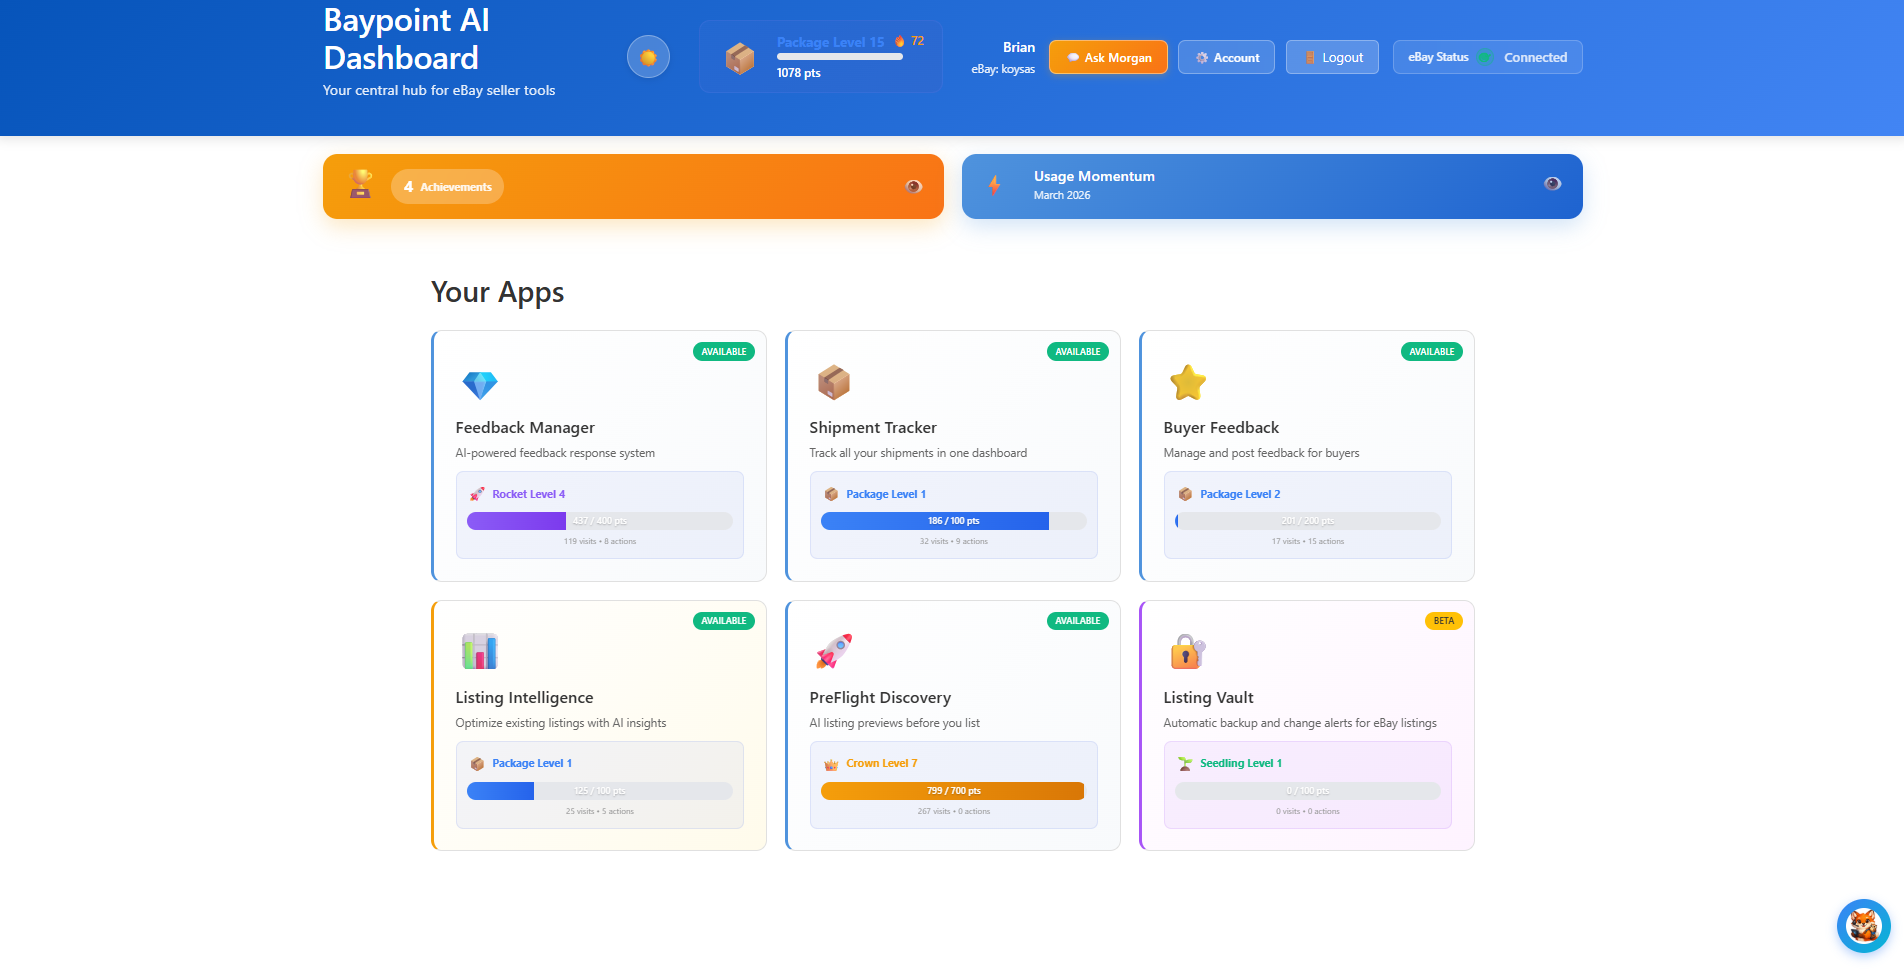
Task: Expand the Package Level 15 header panel
Action: point(820,56)
